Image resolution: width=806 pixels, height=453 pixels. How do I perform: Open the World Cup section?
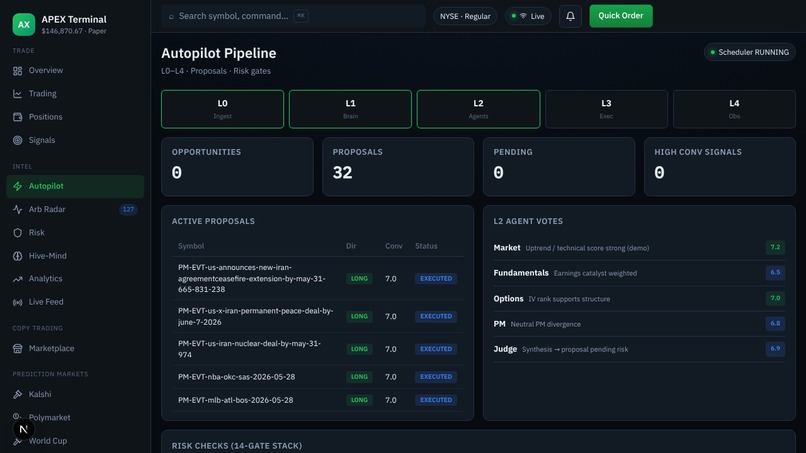point(75,441)
